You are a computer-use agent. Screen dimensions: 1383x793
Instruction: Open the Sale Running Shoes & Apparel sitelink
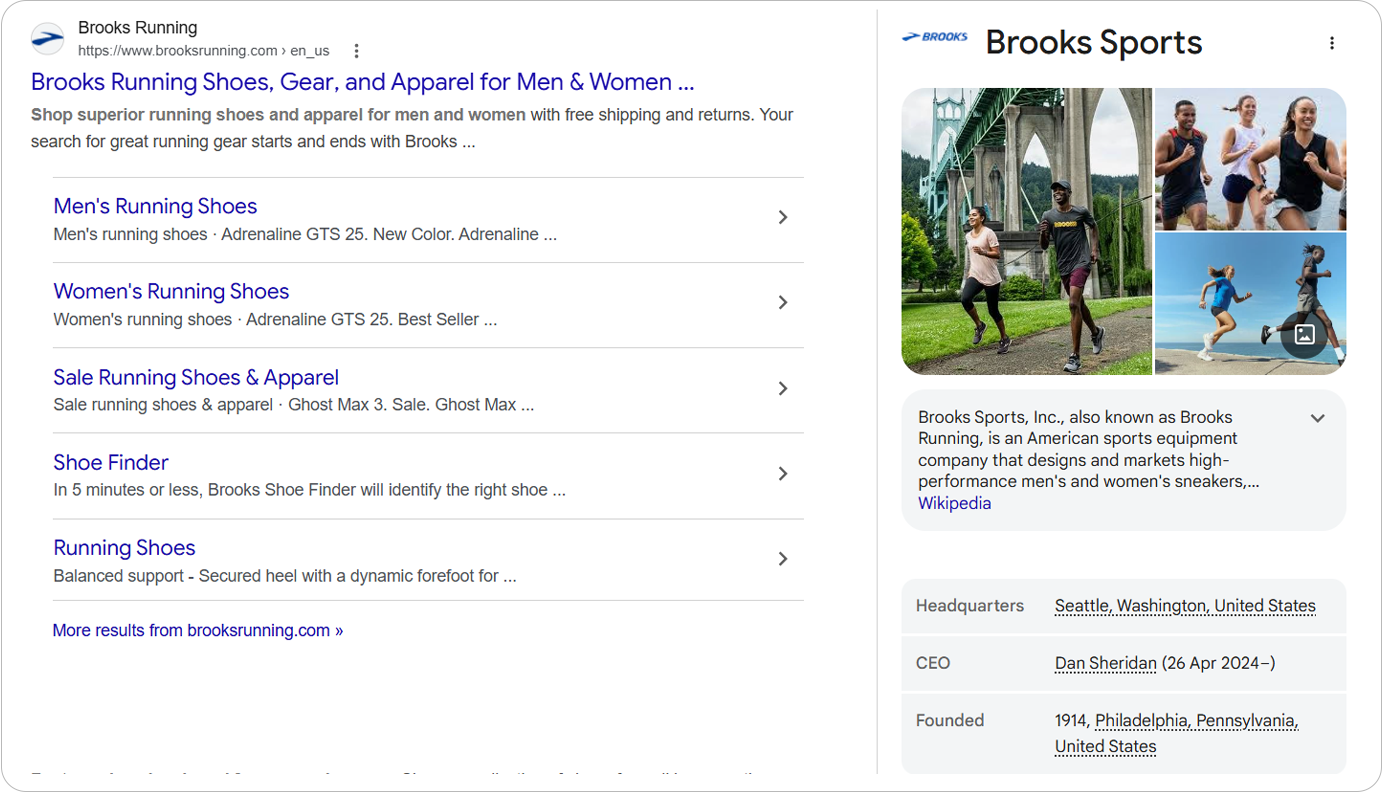tap(196, 377)
